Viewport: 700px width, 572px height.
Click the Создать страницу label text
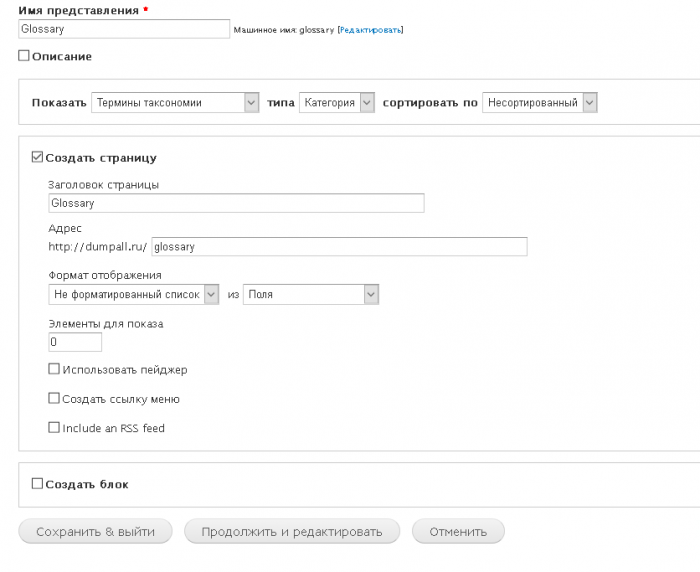(101, 158)
